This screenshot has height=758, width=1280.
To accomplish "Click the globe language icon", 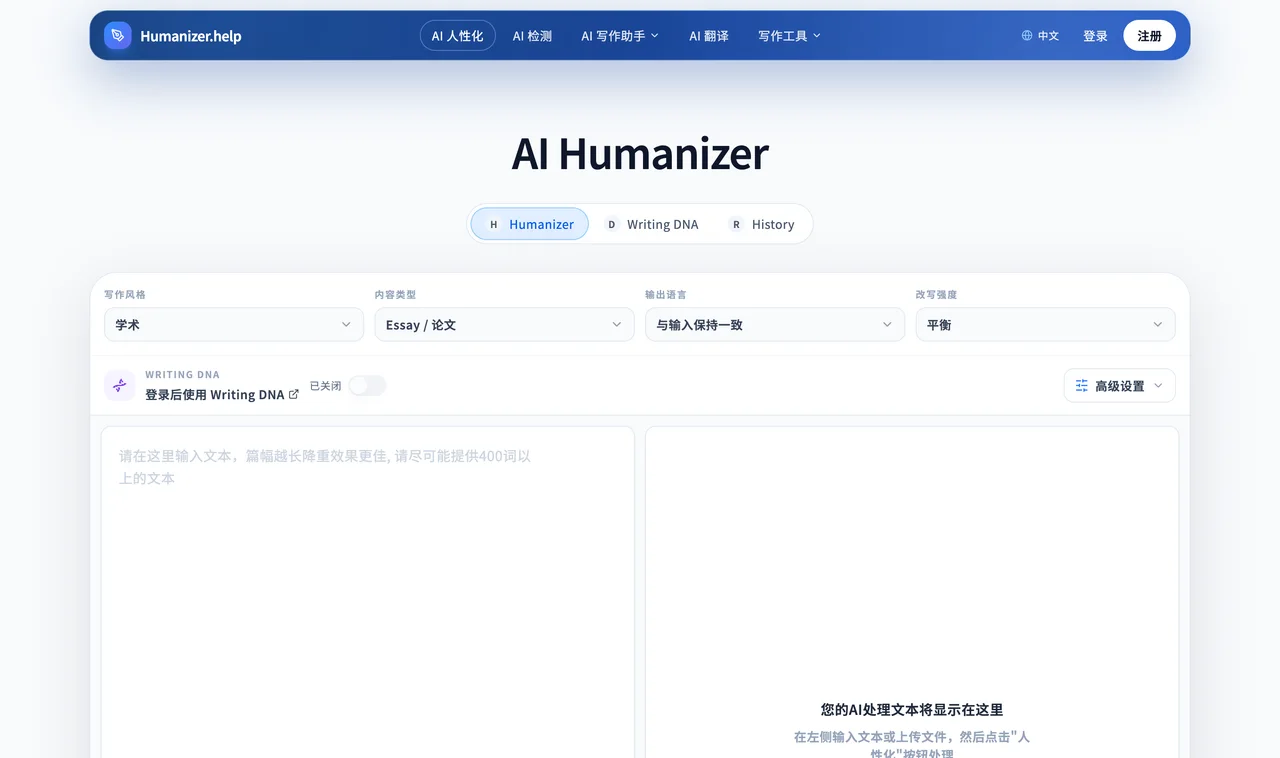I will [x=1027, y=36].
